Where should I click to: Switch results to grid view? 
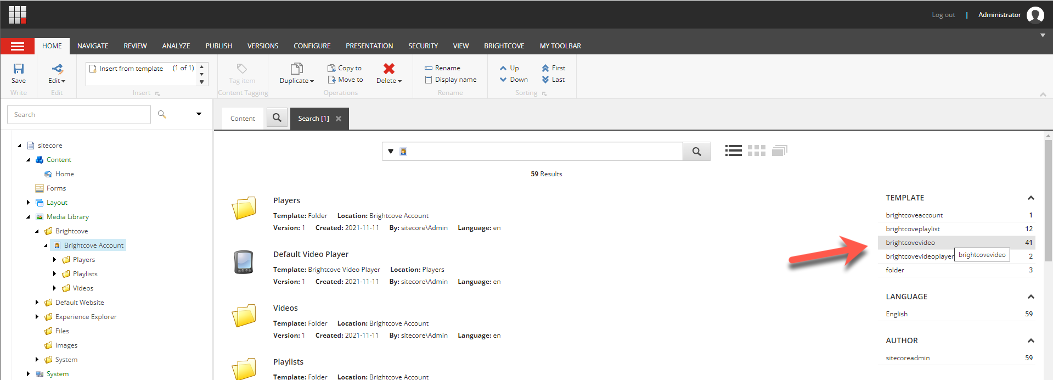(x=757, y=151)
